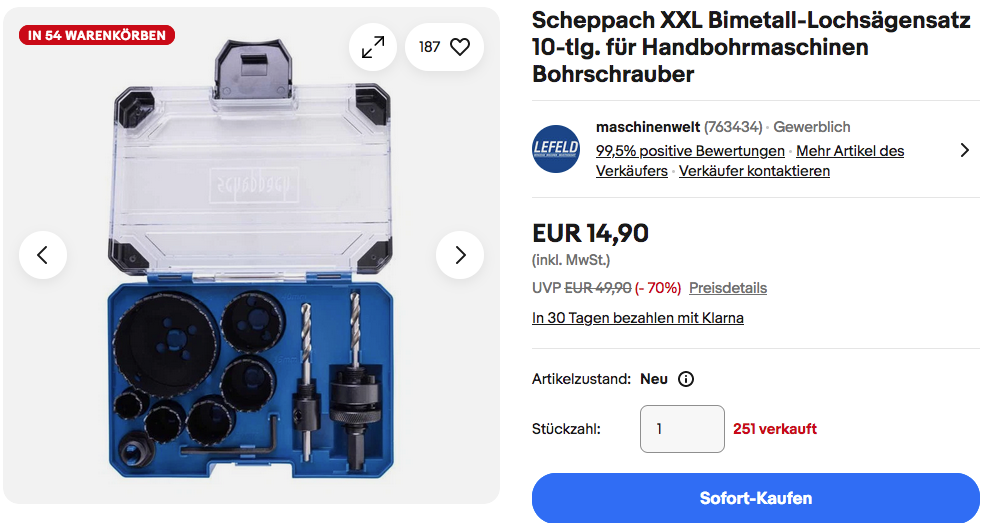Open 99,5% positive Bewertungen link

[690, 151]
